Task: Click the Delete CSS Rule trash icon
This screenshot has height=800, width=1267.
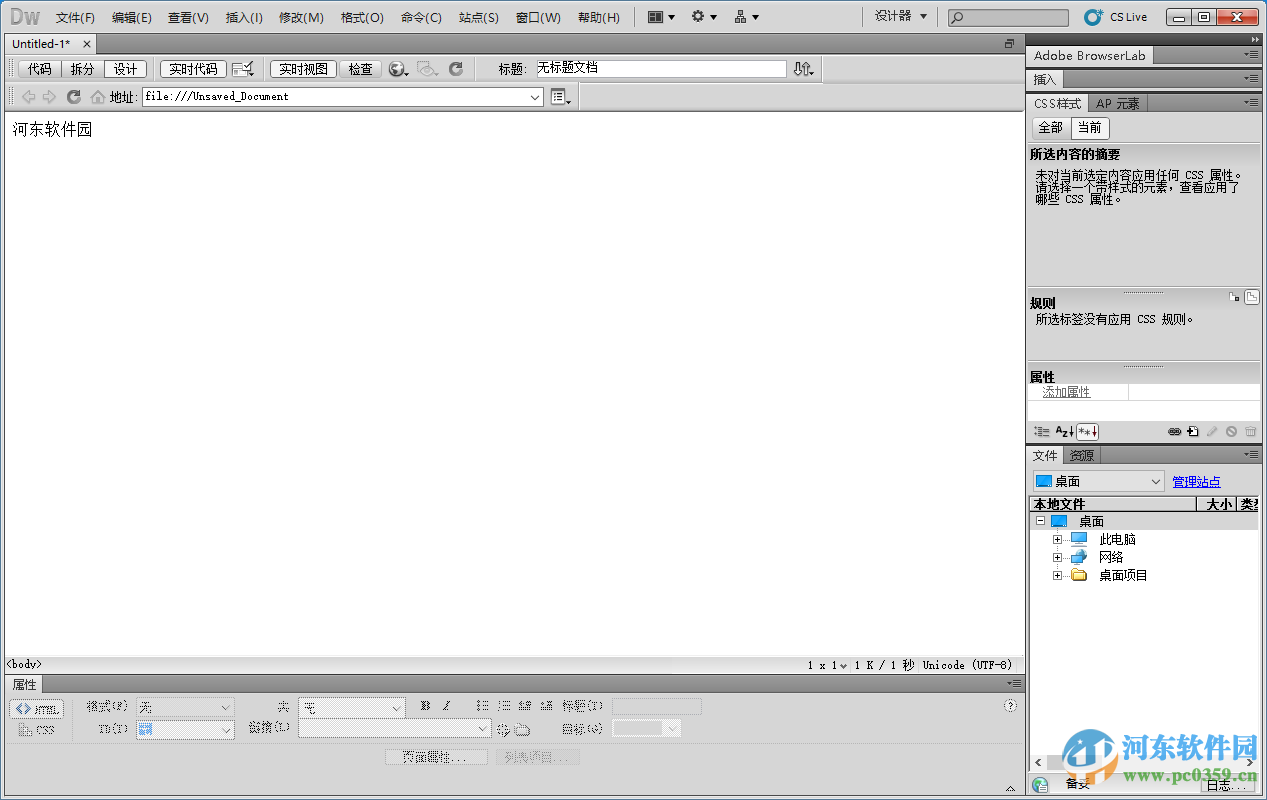Action: [1250, 431]
